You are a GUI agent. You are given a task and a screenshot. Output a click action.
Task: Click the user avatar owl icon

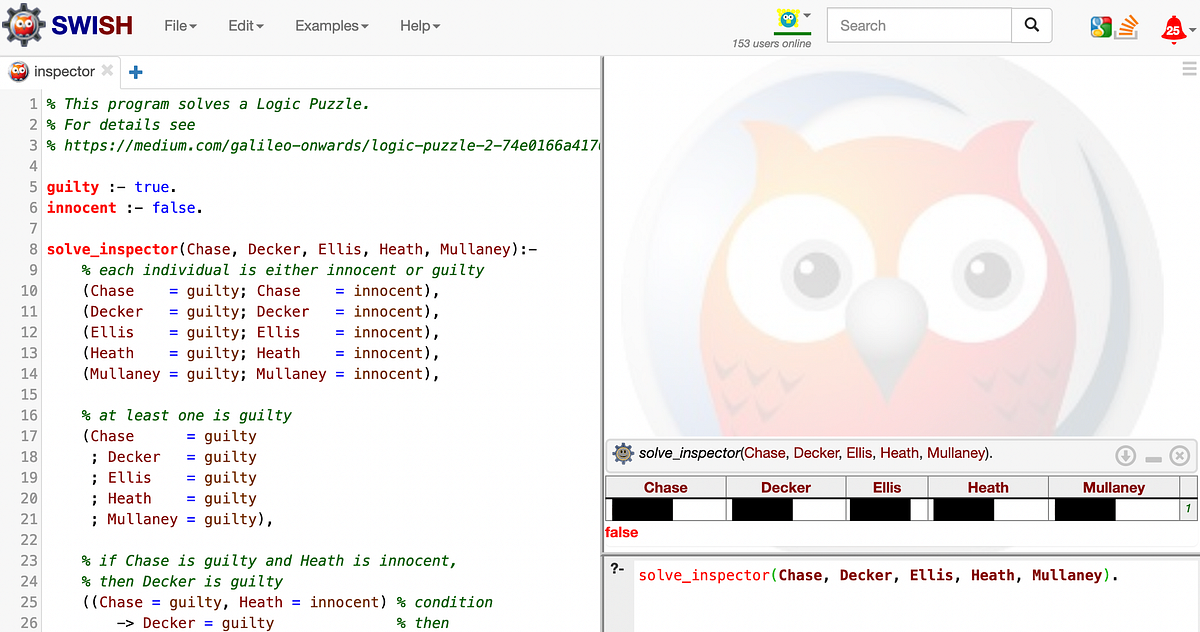pyautogui.click(x=788, y=19)
